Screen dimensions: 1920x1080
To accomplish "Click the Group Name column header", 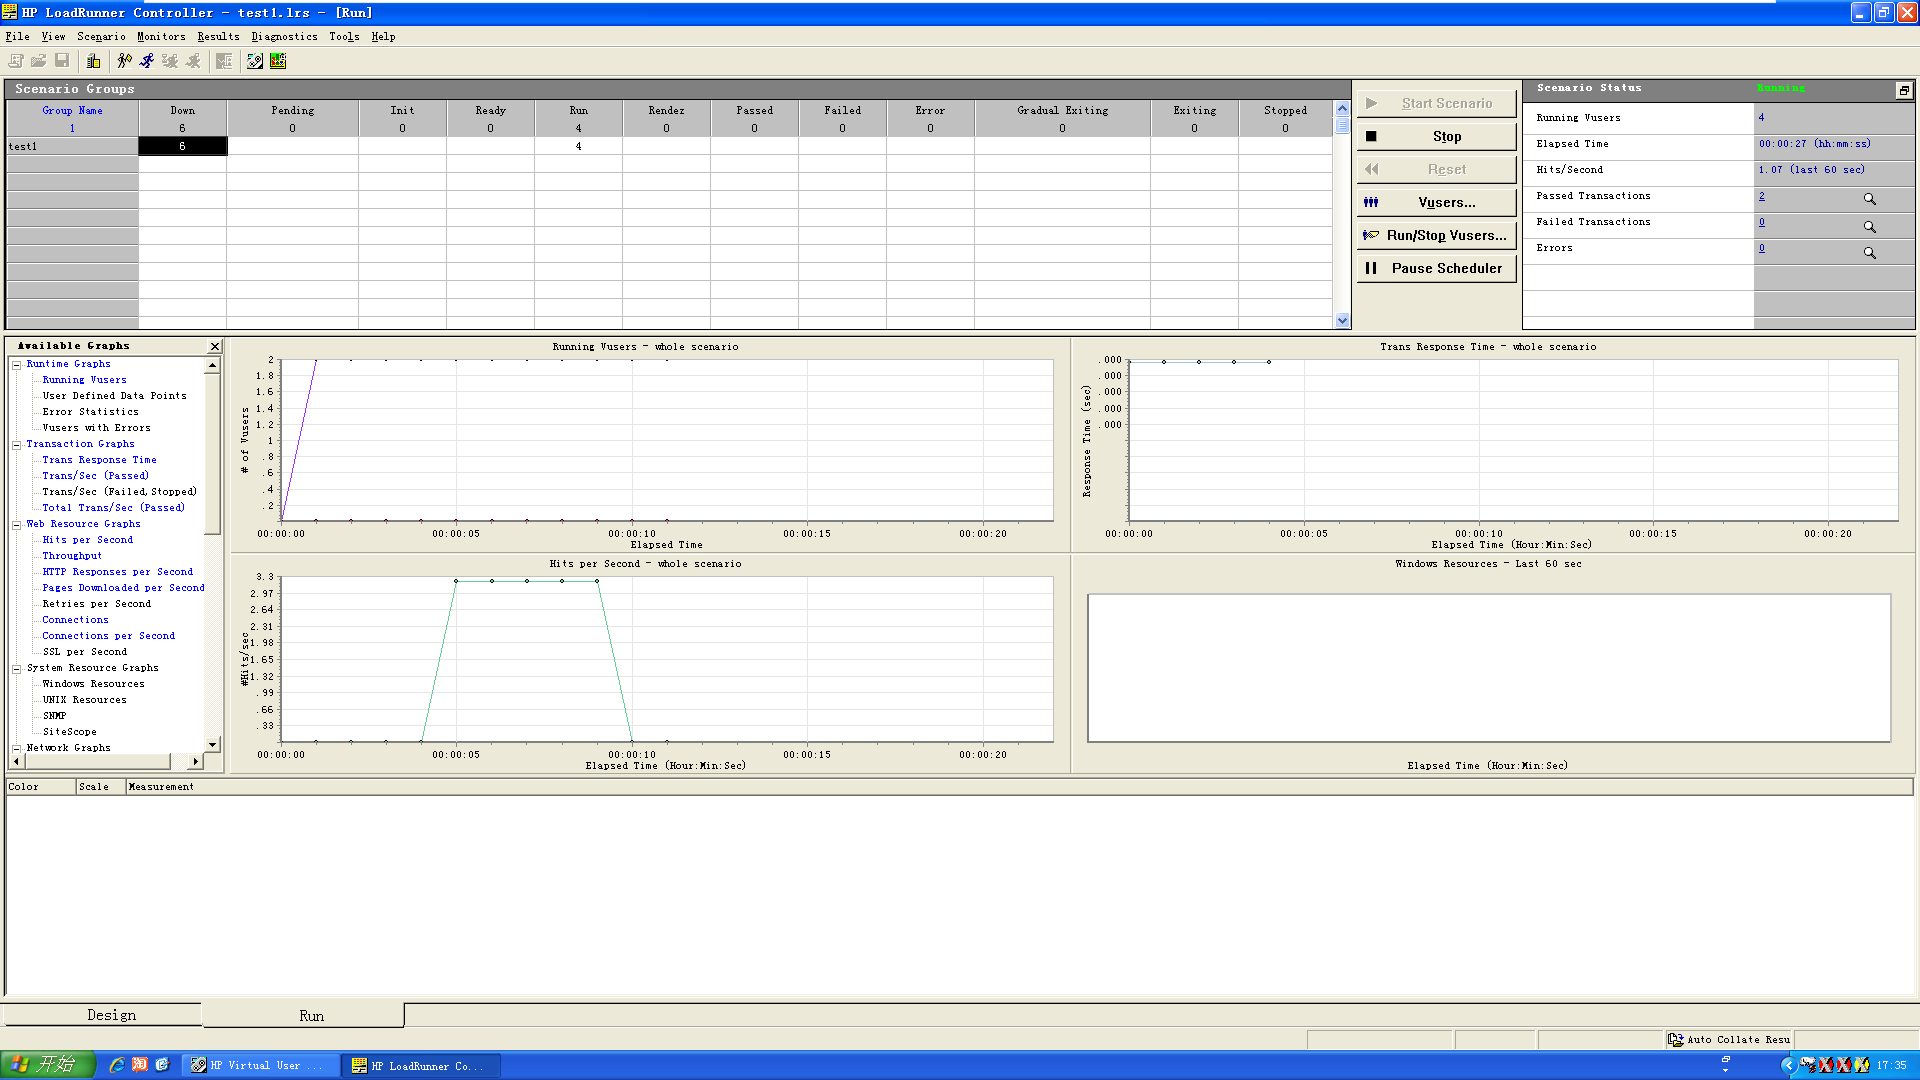I will 72,111.
